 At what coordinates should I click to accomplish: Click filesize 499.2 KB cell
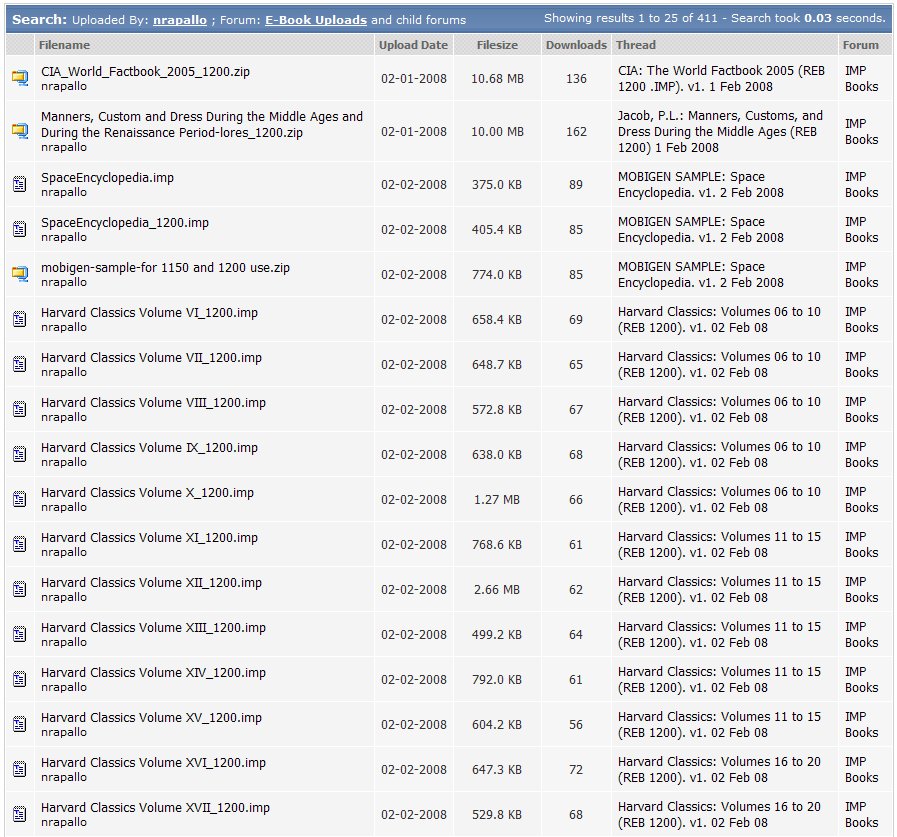497,635
